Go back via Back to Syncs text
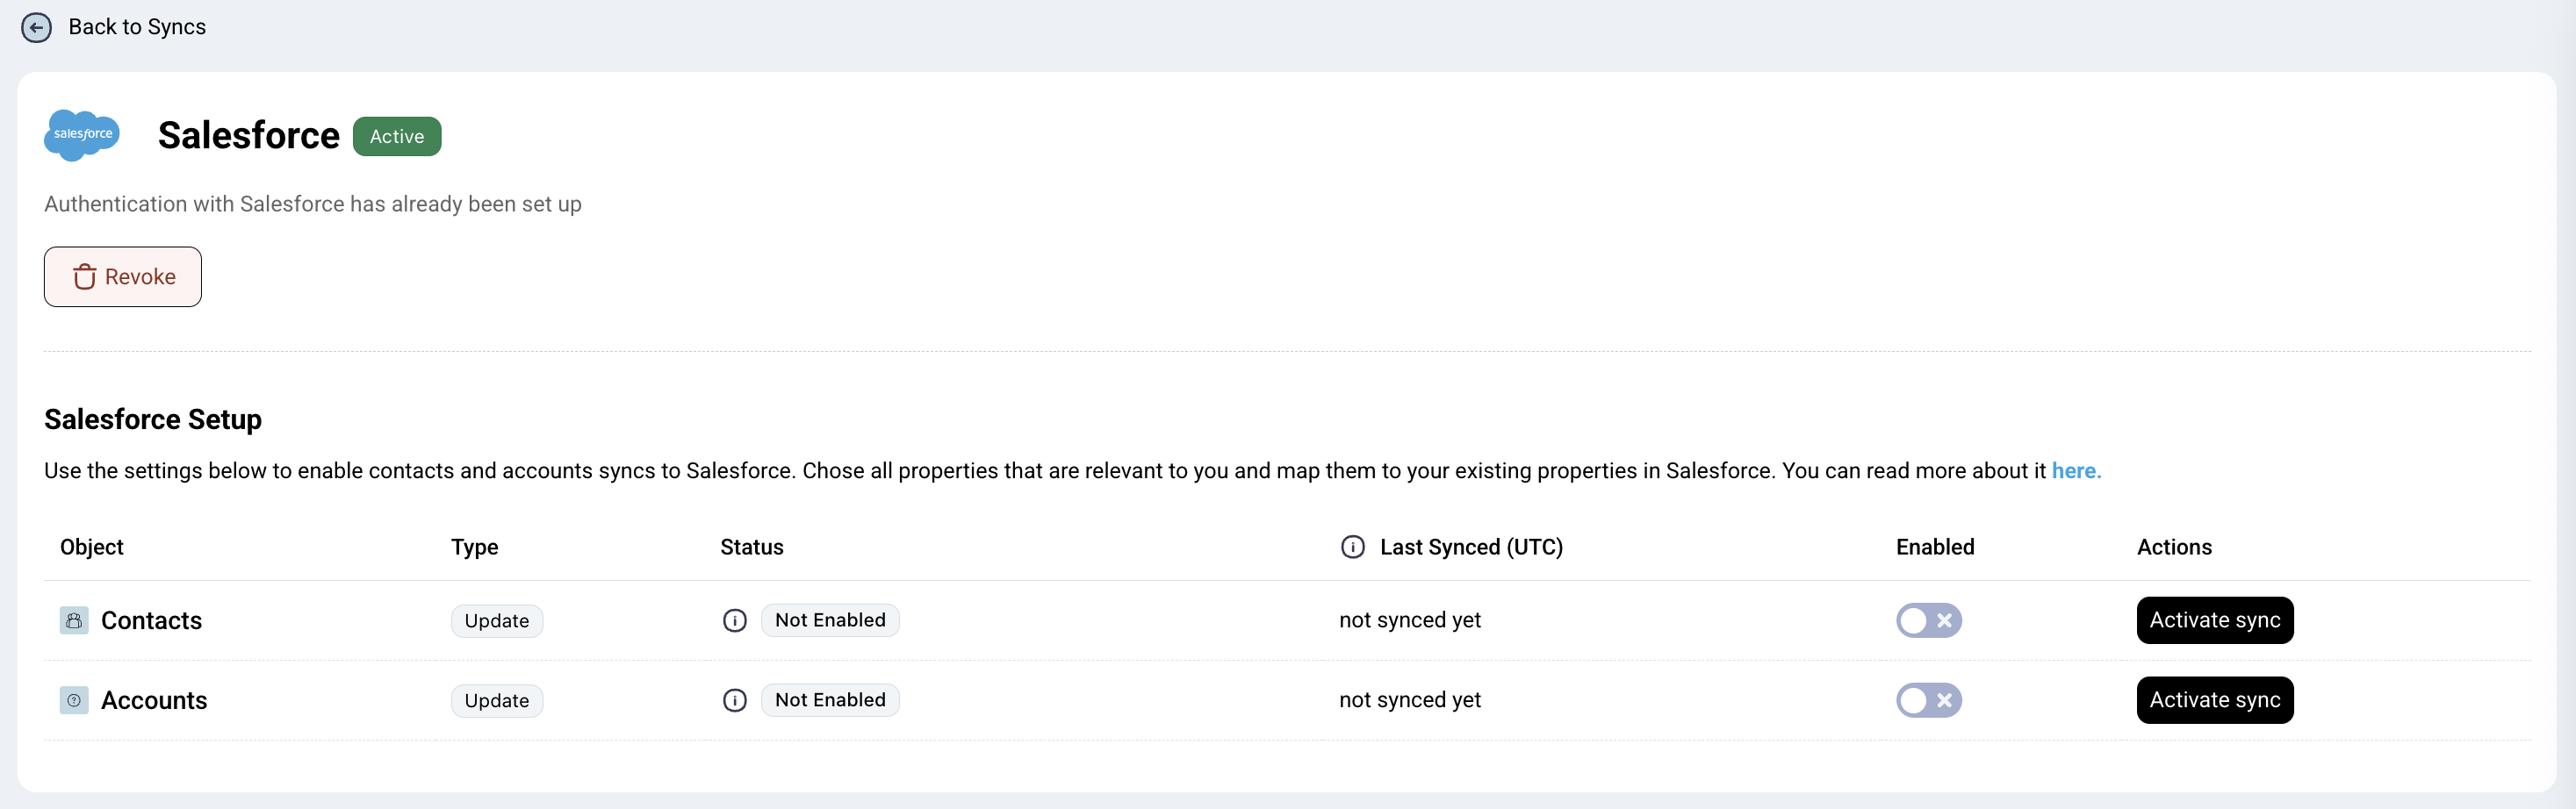Image resolution: width=2576 pixels, height=809 pixels. pyautogui.click(x=137, y=27)
